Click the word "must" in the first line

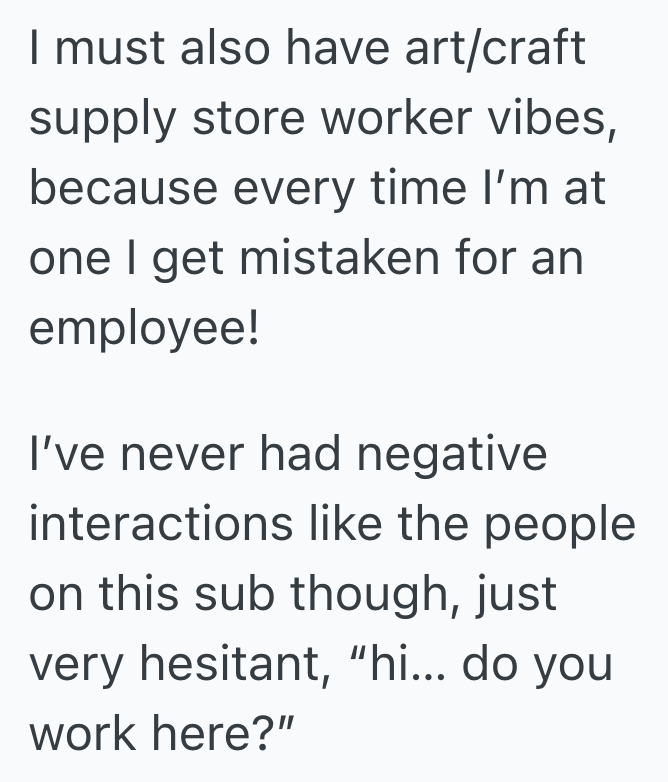105,50
